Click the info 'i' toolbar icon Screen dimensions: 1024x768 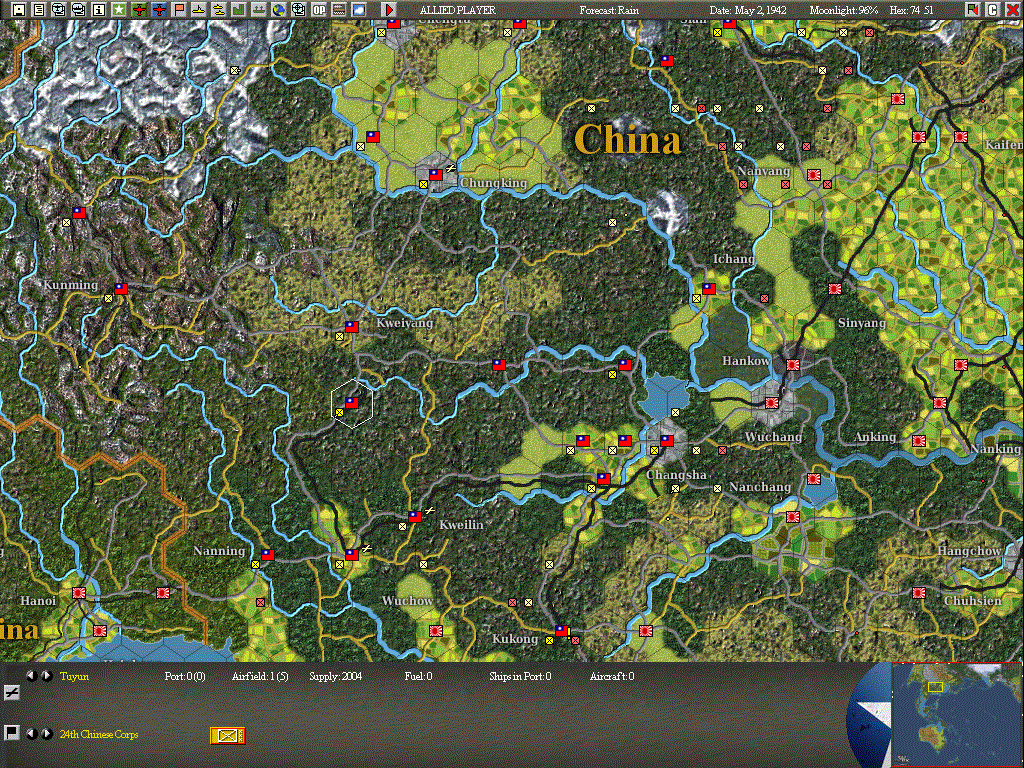tap(99, 10)
